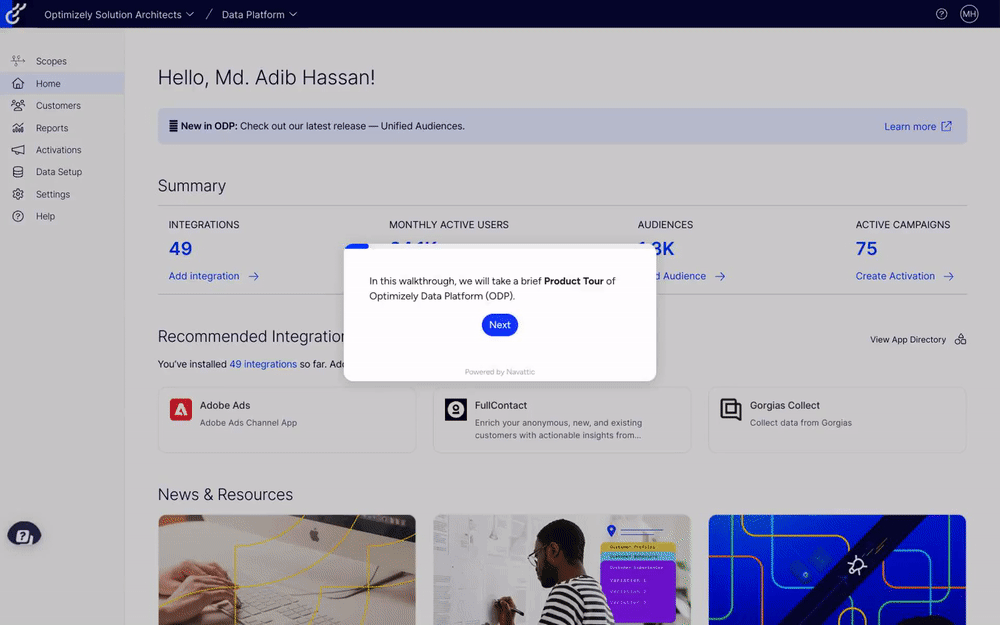Click the View App Directory icon
The width and height of the screenshot is (1000, 625).
960,340
